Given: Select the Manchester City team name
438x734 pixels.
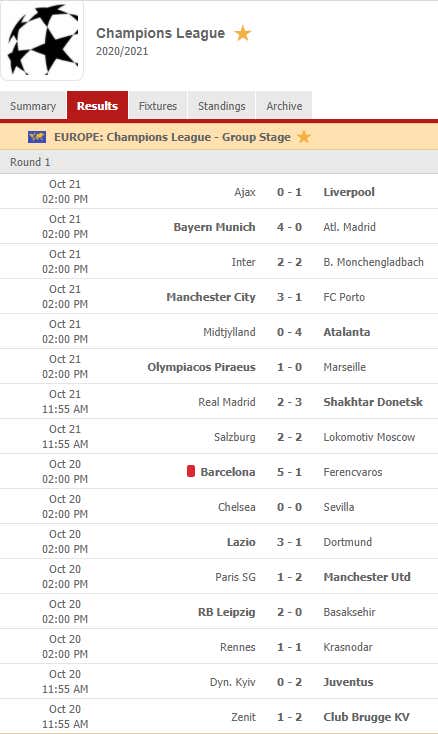Looking at the screenshot, I should pyautogui.click(x=211, y=297).
